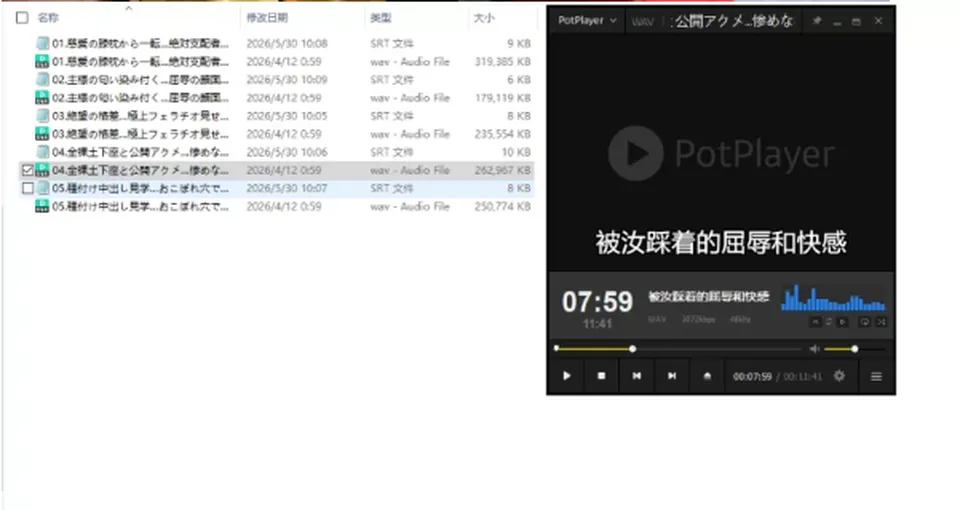This screenshot has height=510, width=960.
Task: Sort files by the 名称 column header
Action: click(48, 18)
